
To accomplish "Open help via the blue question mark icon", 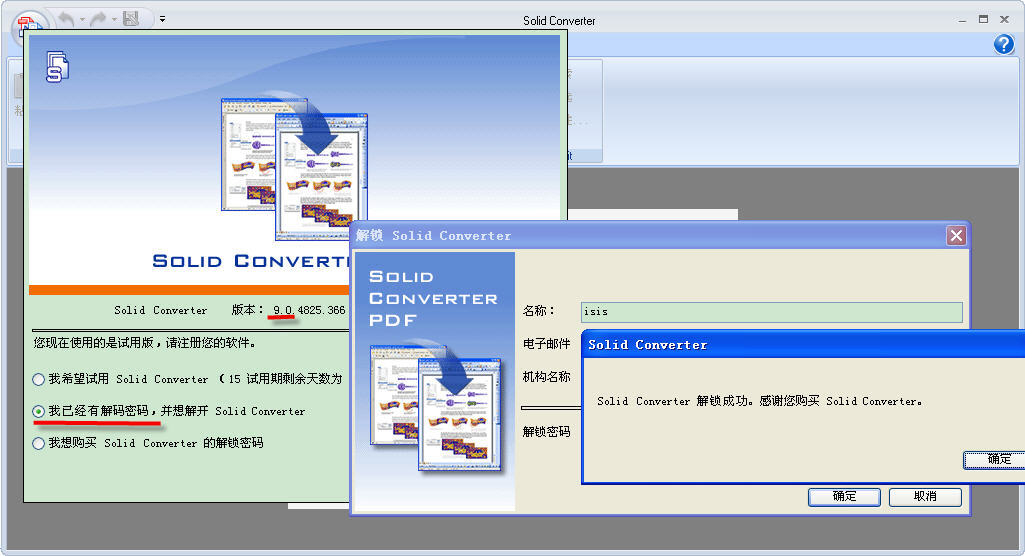I will 1003,44.
